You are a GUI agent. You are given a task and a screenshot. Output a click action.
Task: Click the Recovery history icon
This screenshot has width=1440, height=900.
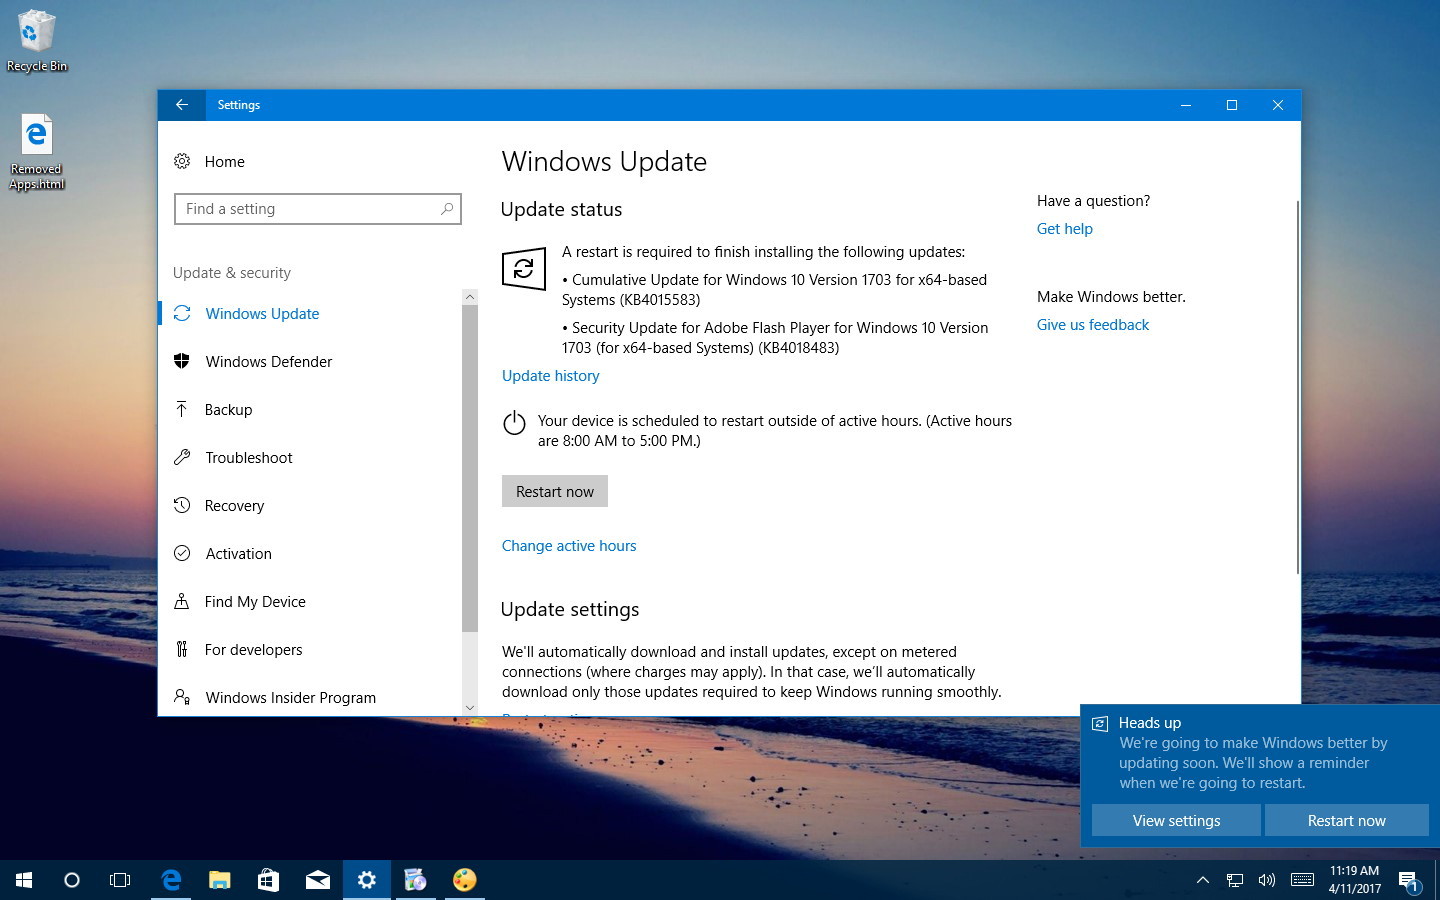(182, 505)
